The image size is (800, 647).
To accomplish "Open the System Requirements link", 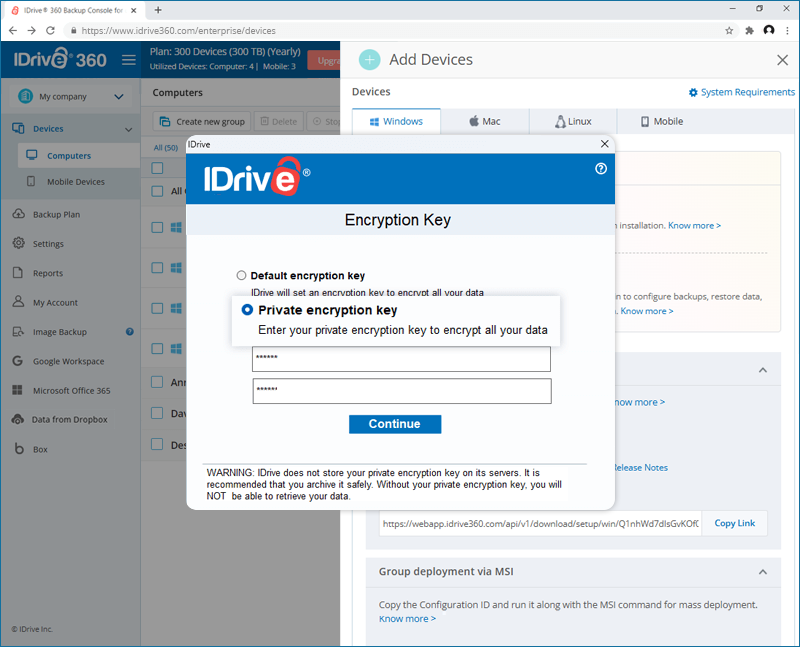I will click(x=742, y=92).
